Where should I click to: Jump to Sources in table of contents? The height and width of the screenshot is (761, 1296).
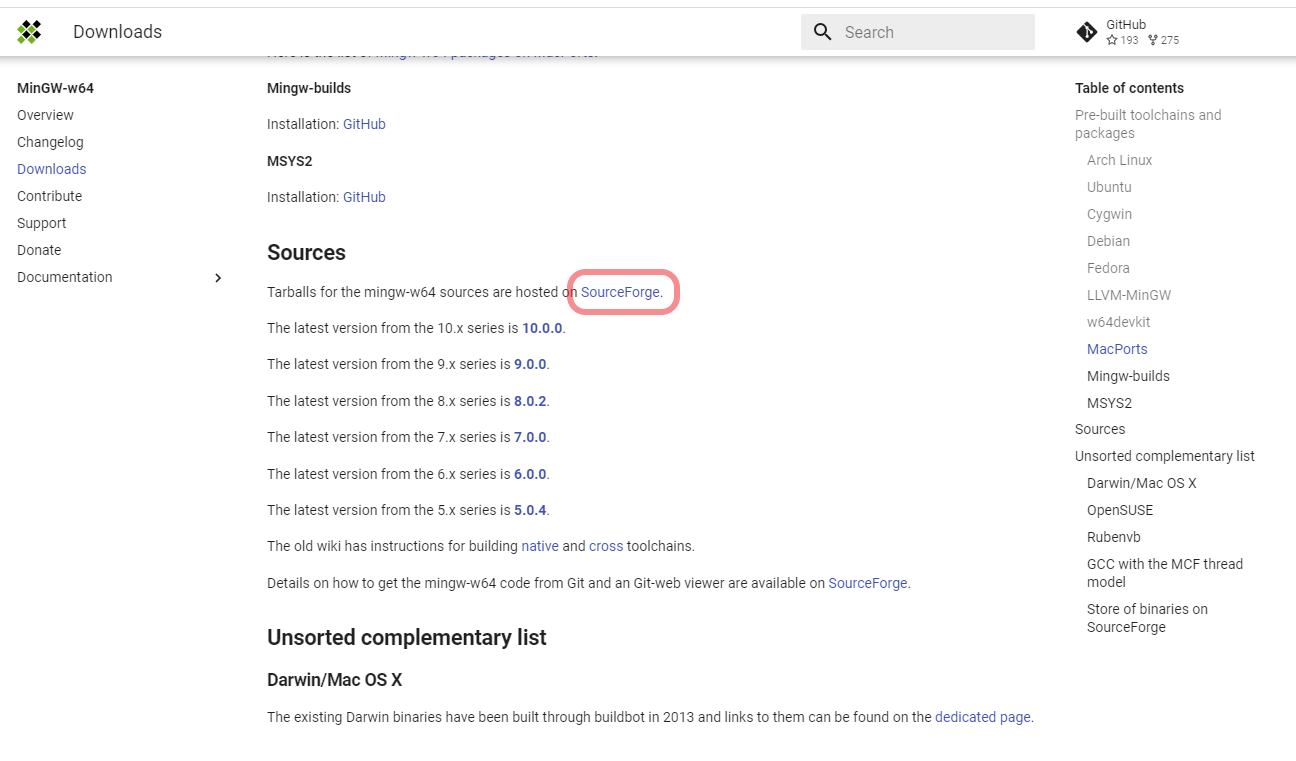coord(1100,429)
